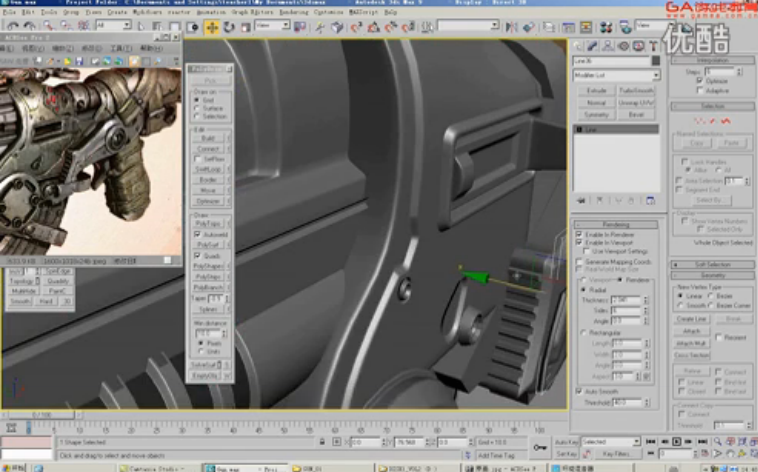This screenshot has height=472, width=758.
Task: Open the Tools menu
Action: 49,12
